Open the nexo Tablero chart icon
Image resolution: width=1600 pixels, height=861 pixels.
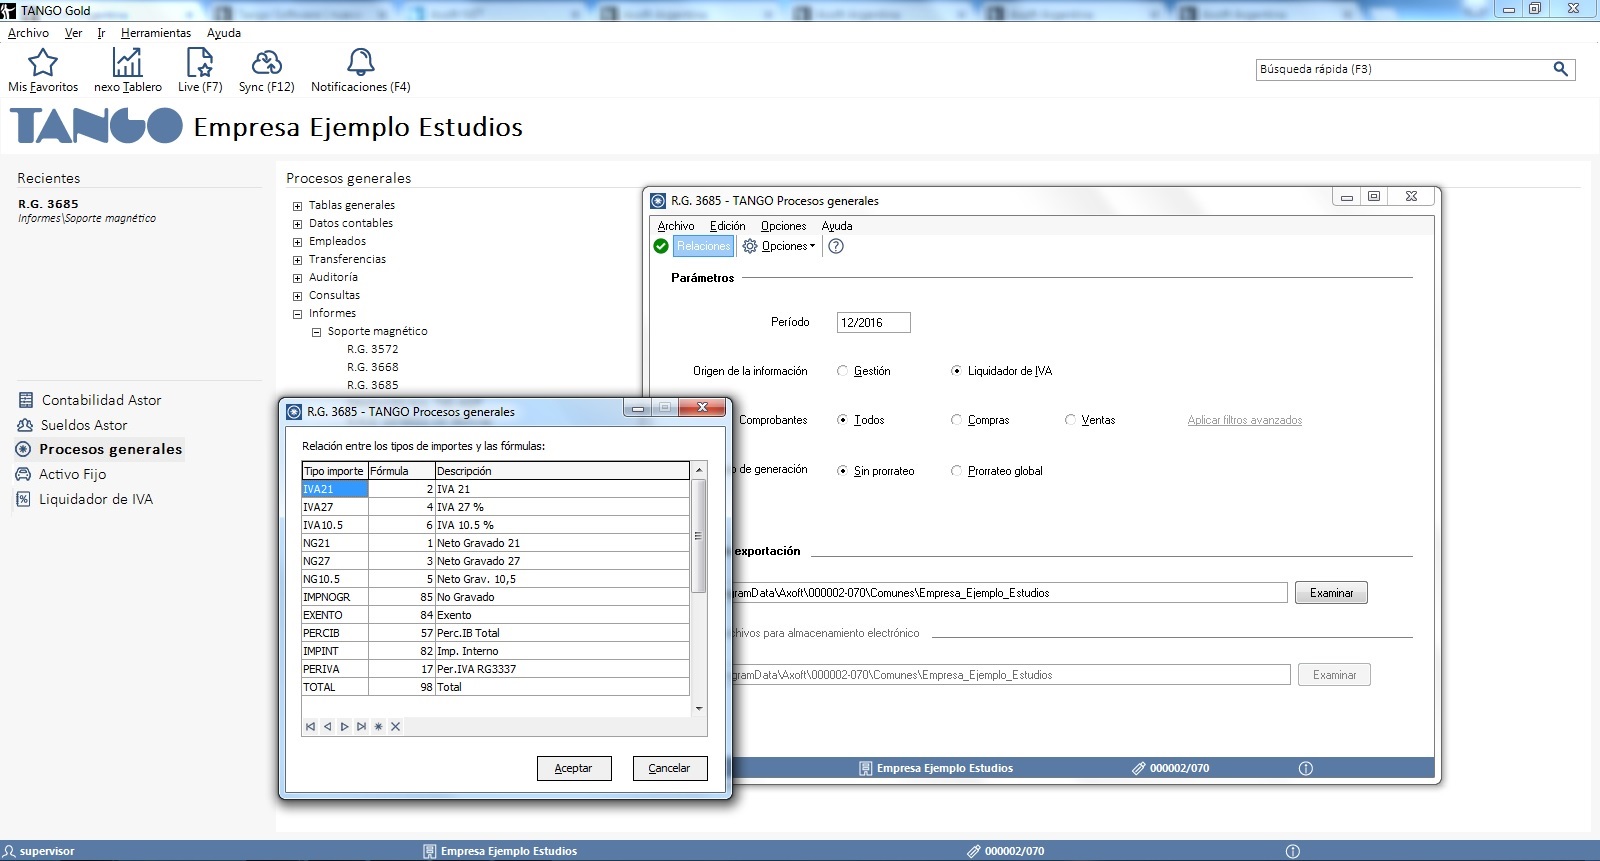pos(127,63)
